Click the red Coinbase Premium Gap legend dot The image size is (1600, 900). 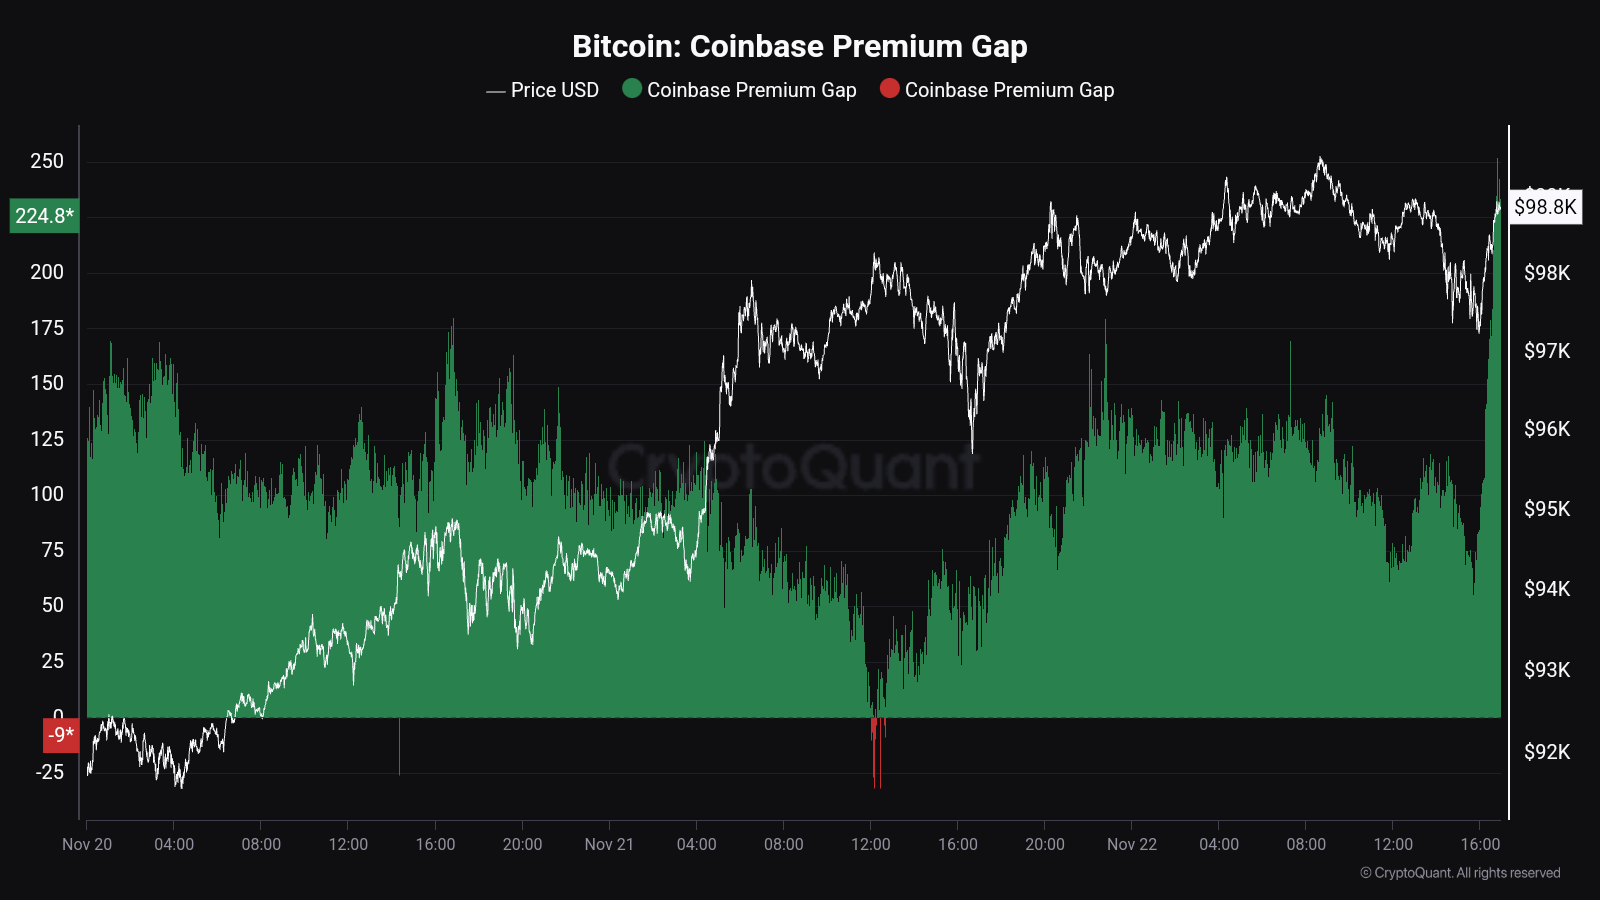pos(889,89)
